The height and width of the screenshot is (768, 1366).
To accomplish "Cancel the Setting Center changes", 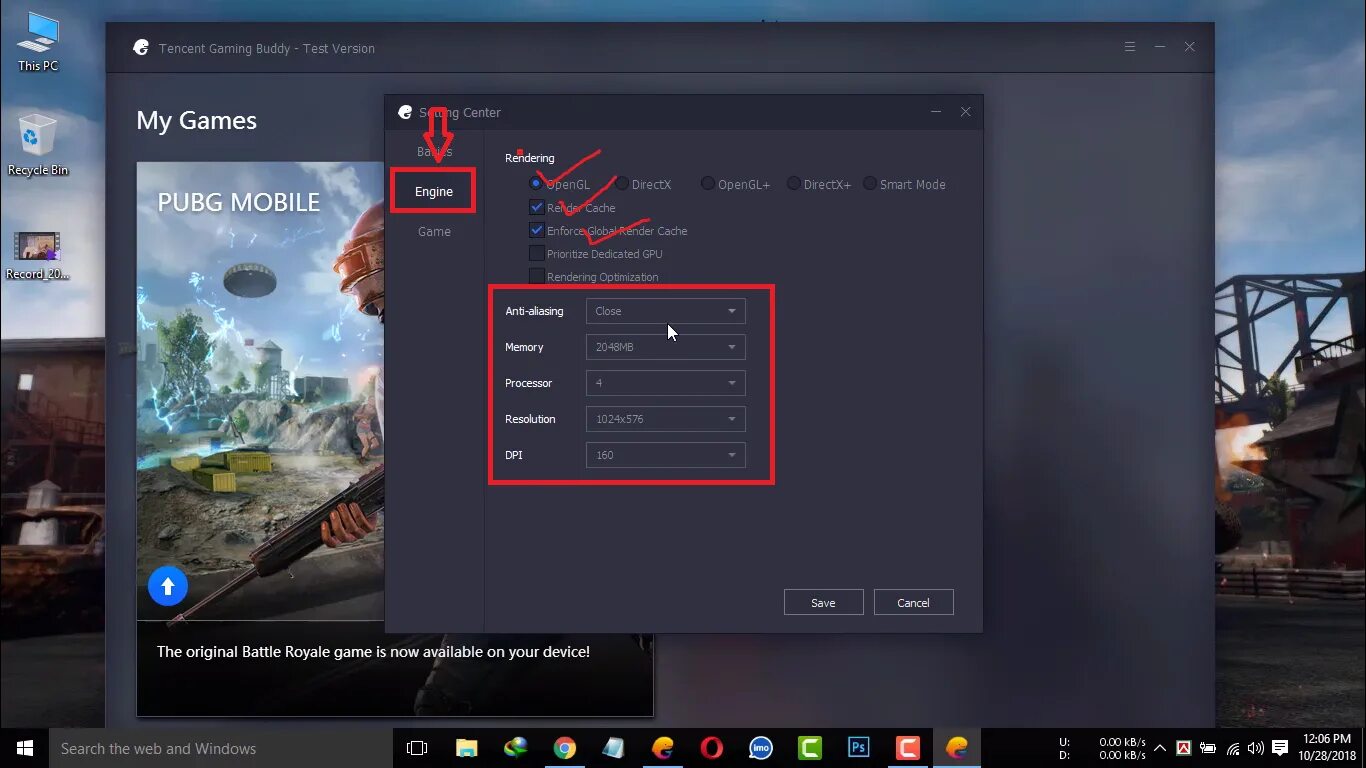I will point(913,602).
